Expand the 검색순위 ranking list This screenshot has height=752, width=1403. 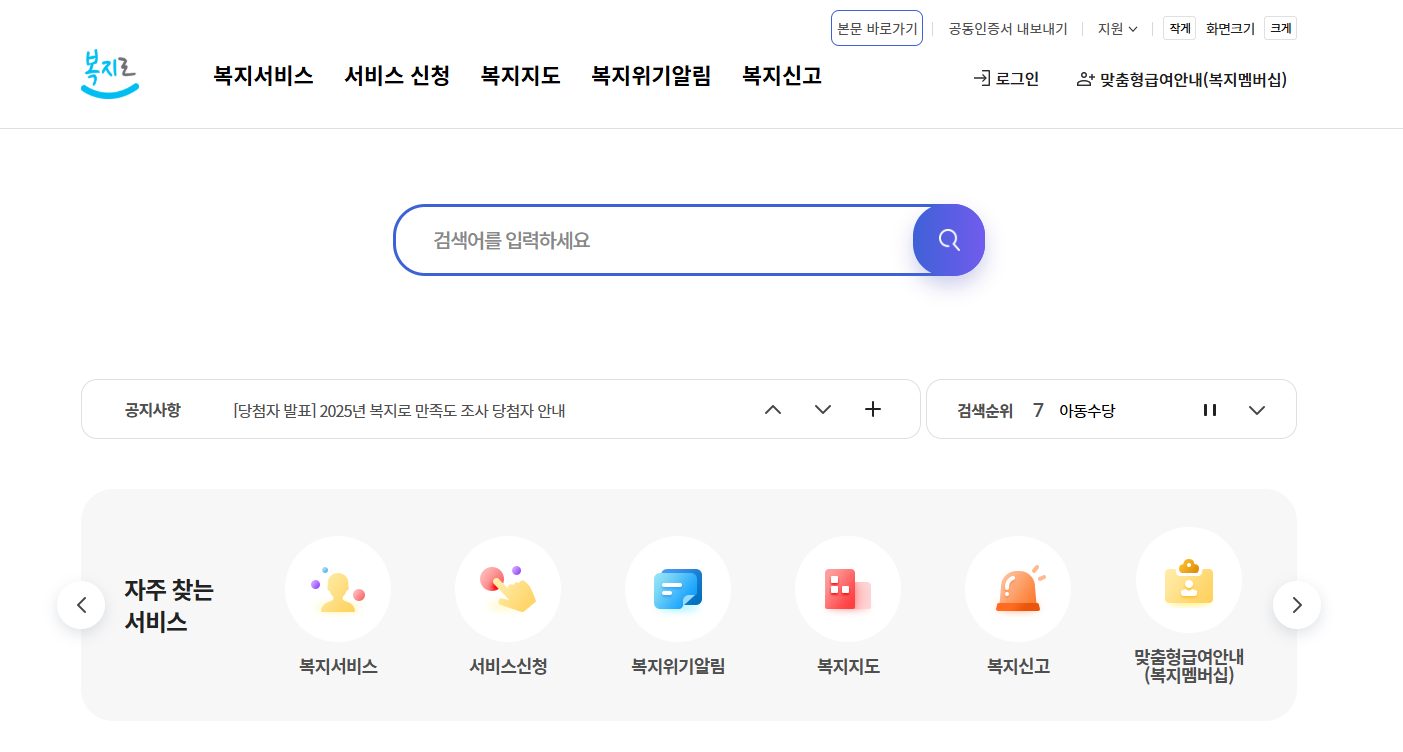click(1257, 409)
